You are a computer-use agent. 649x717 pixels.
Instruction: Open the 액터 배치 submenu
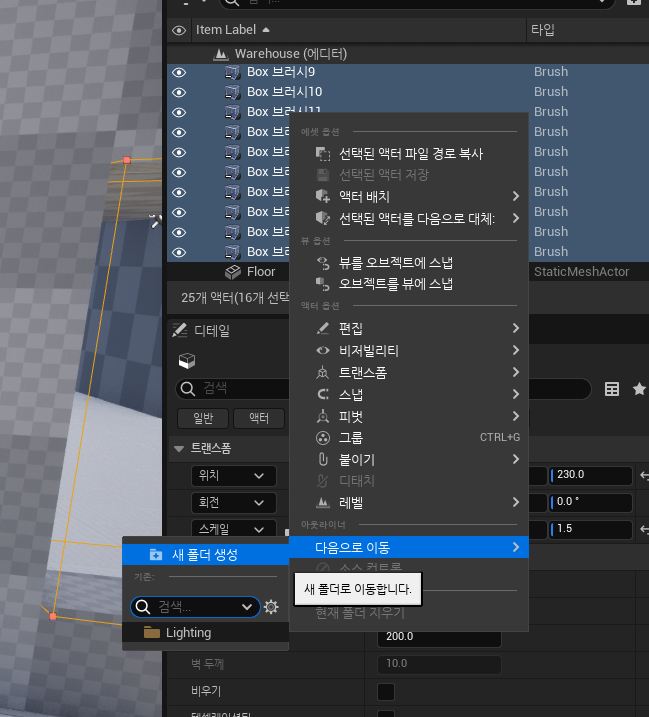click(x=409, y=197)
